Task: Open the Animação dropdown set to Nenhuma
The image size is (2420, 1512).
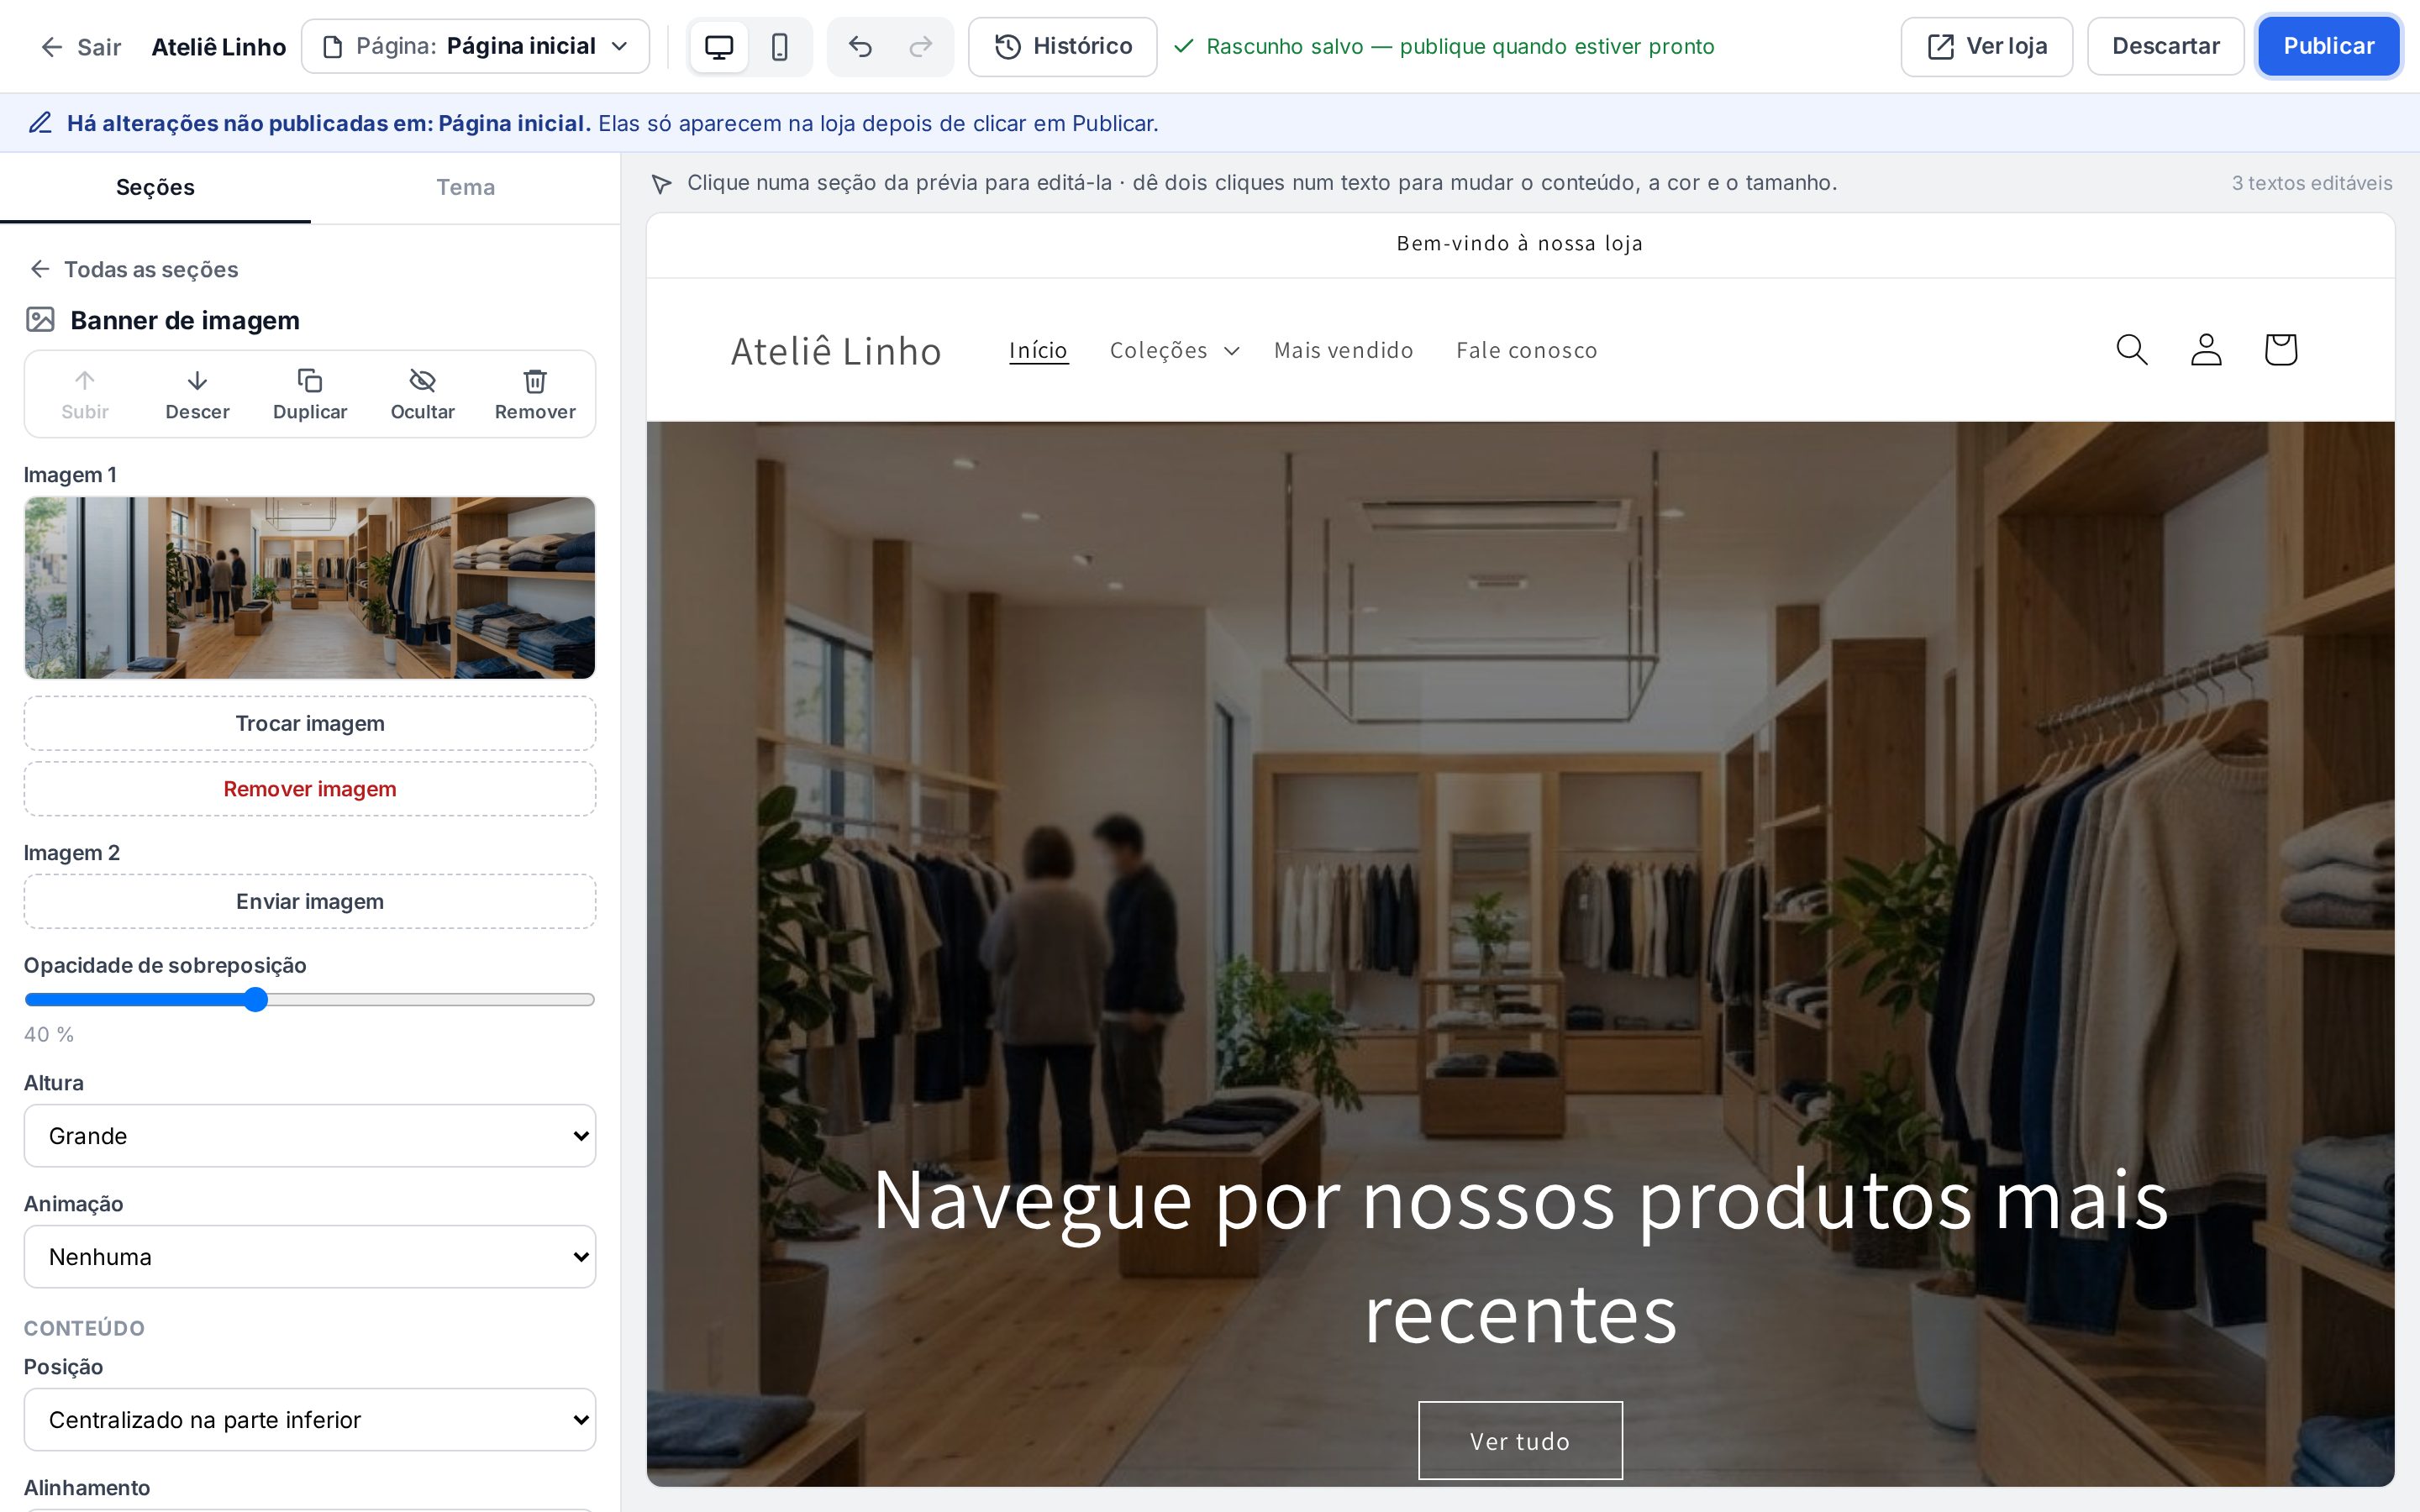Action: pos(310,1256)
